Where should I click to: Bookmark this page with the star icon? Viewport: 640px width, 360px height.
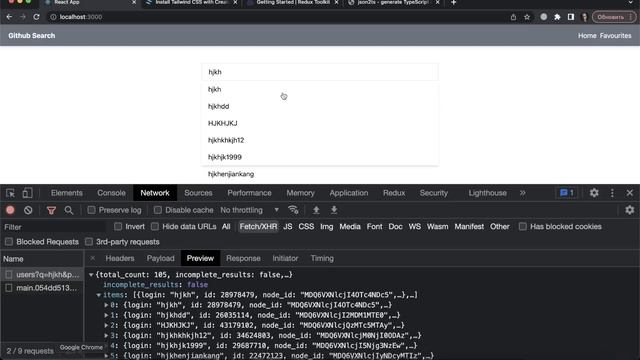527,17
